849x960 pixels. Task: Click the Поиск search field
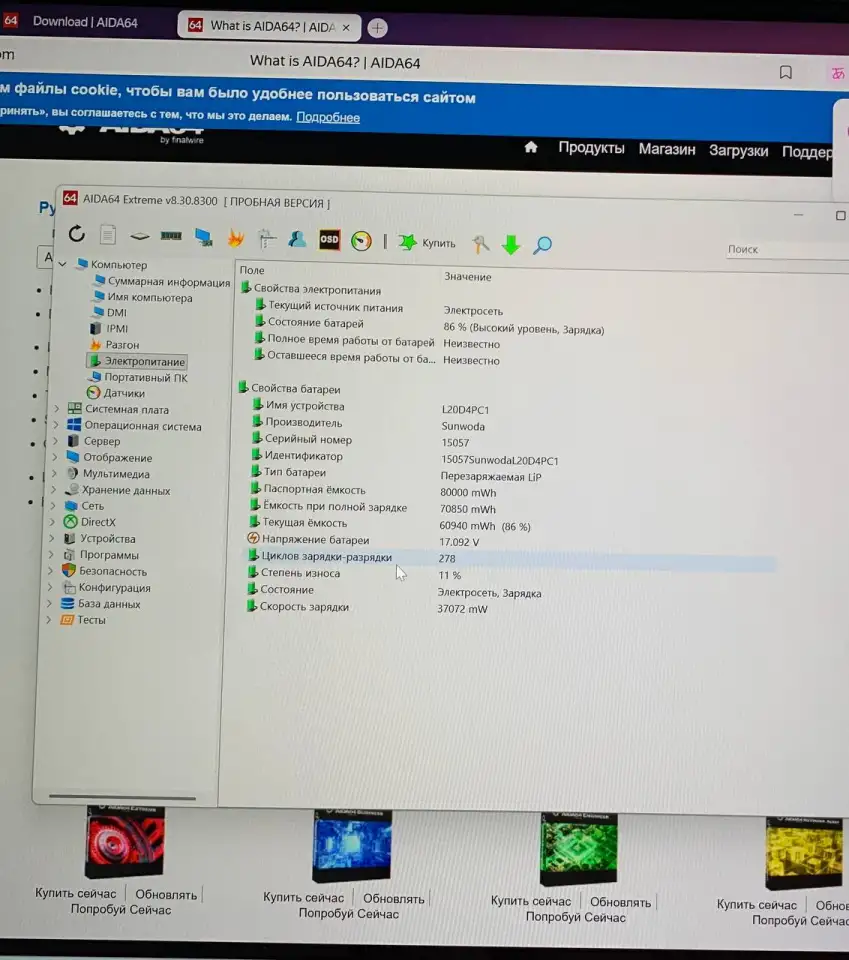(787, 250)
